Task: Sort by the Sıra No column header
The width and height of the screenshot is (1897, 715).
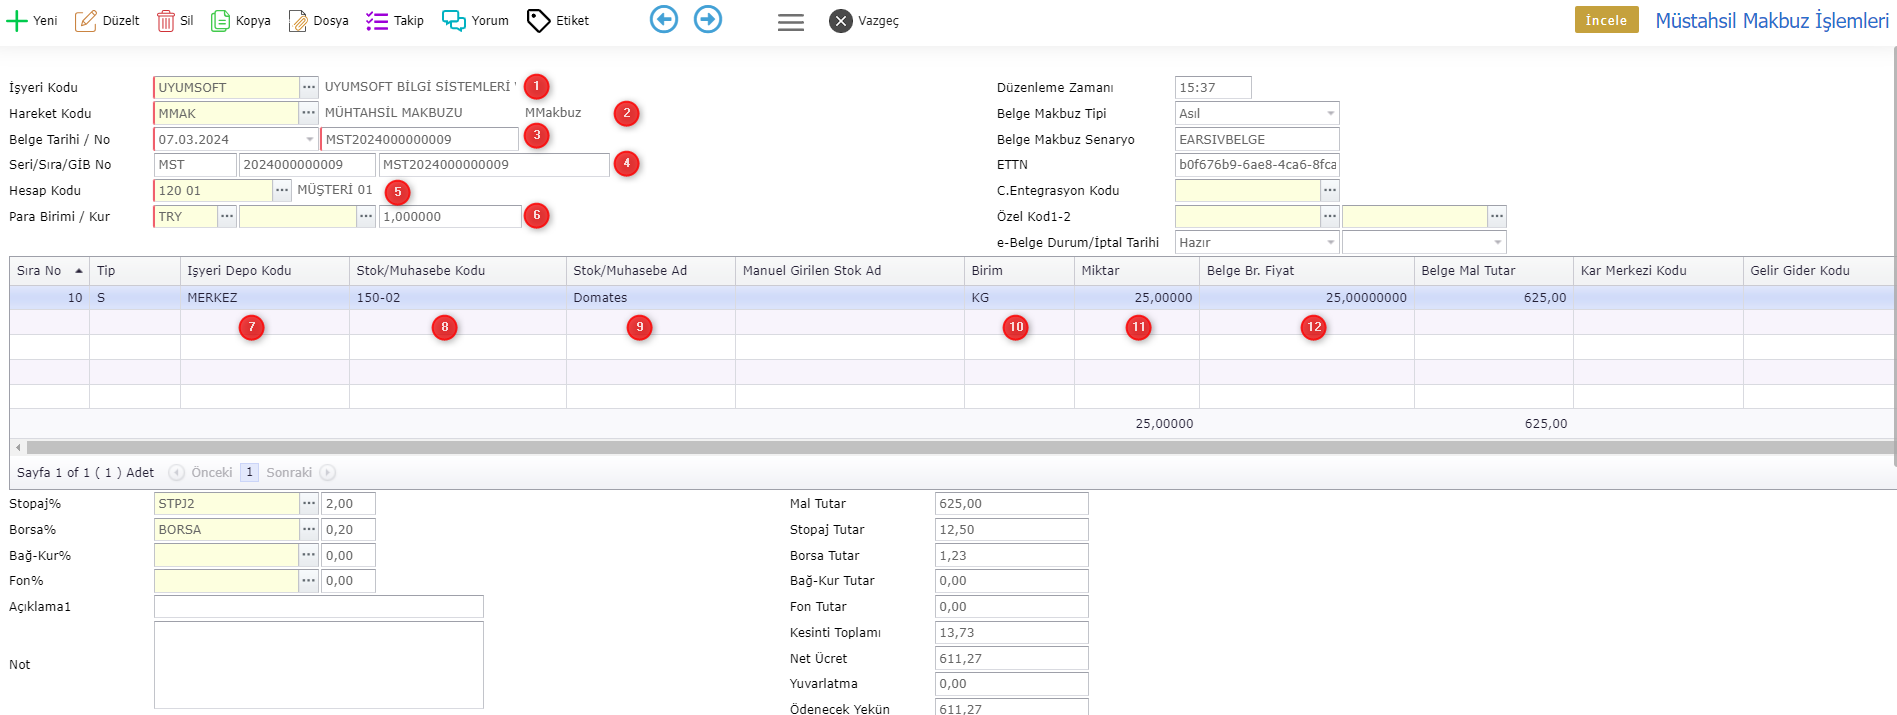Action: pos(50,271)
